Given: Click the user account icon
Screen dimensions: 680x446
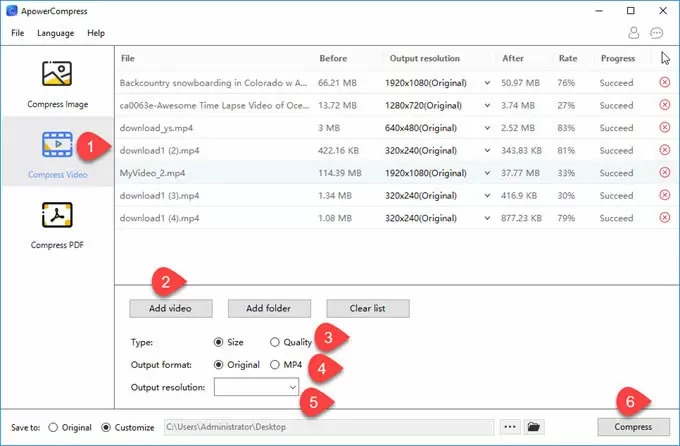Looking at the screenshot, I should tap(634, 33).
